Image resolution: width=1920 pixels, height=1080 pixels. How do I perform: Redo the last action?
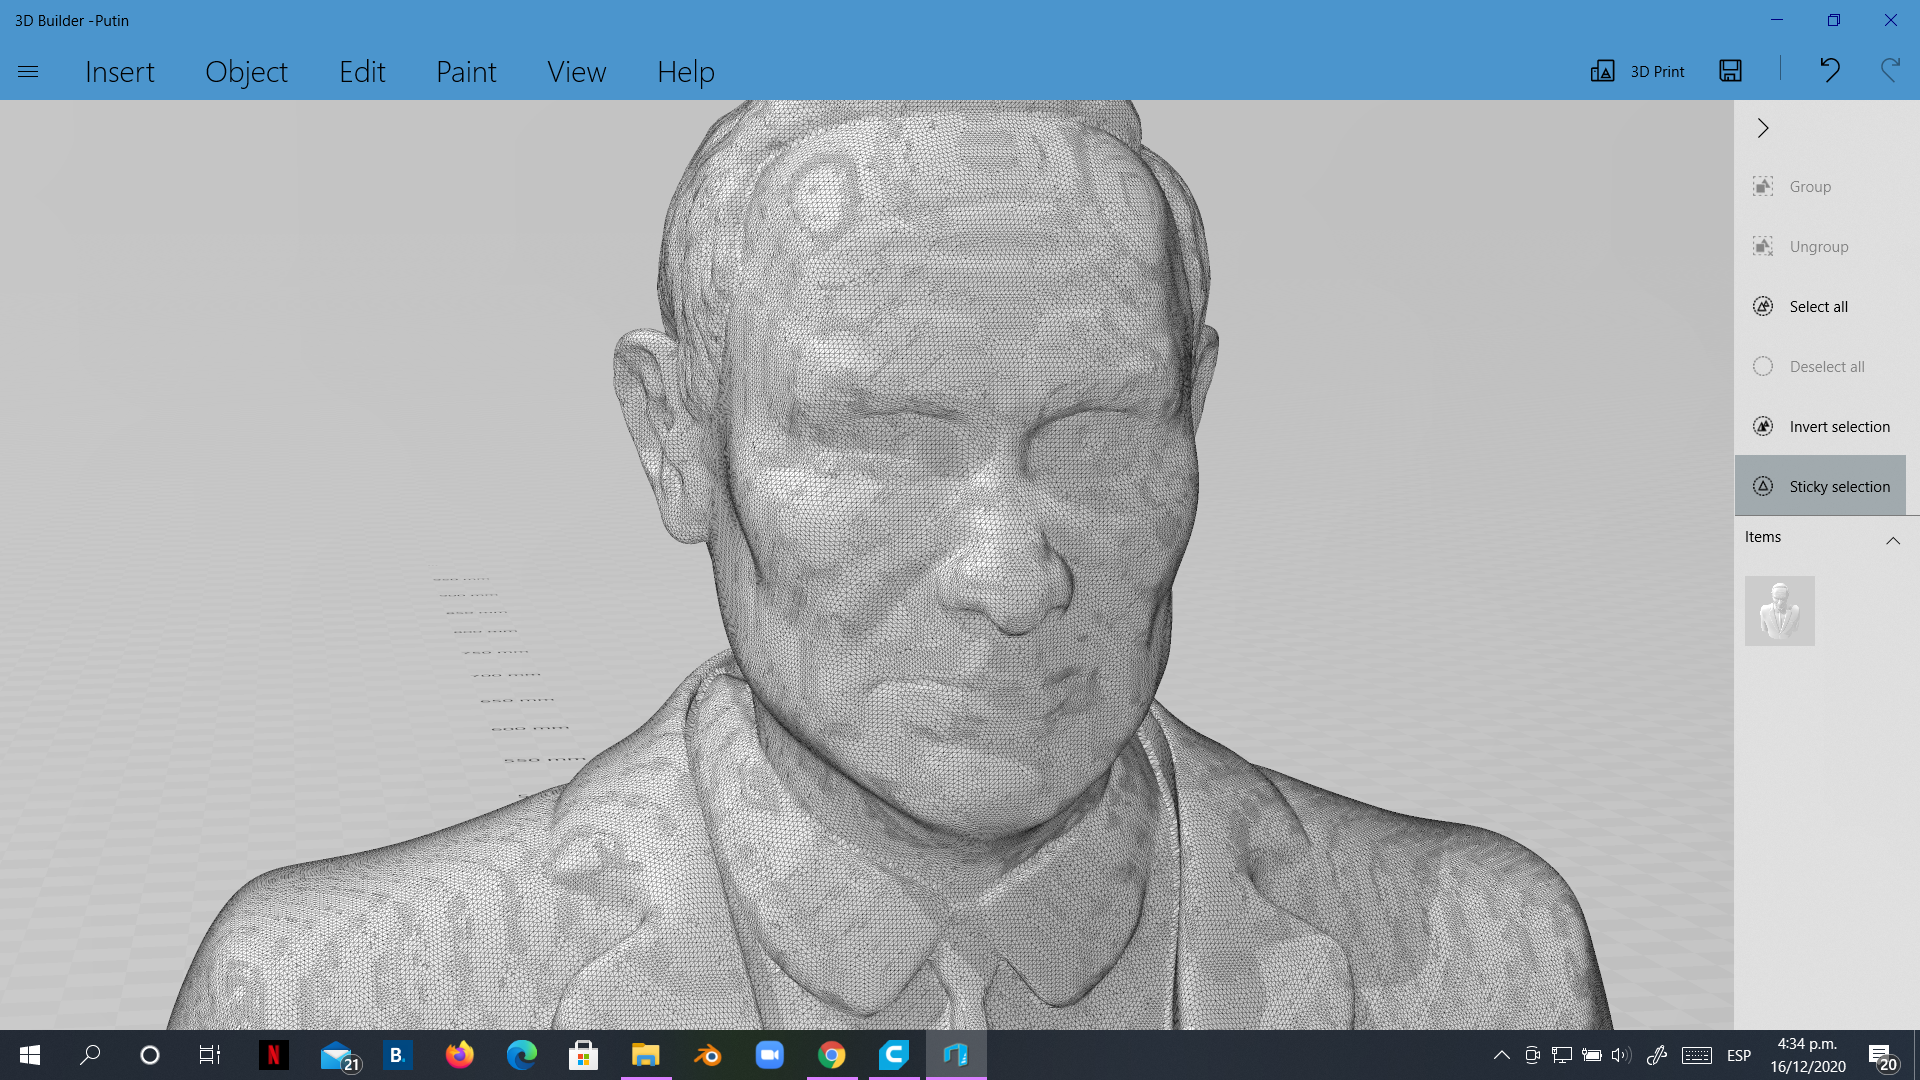point(1888,71)
